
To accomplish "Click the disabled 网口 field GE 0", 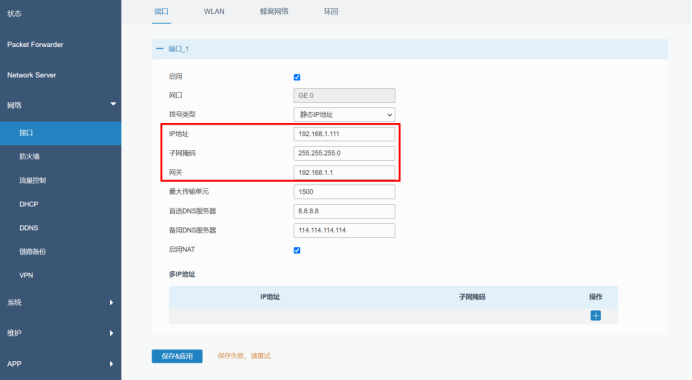I will [344, 95].
